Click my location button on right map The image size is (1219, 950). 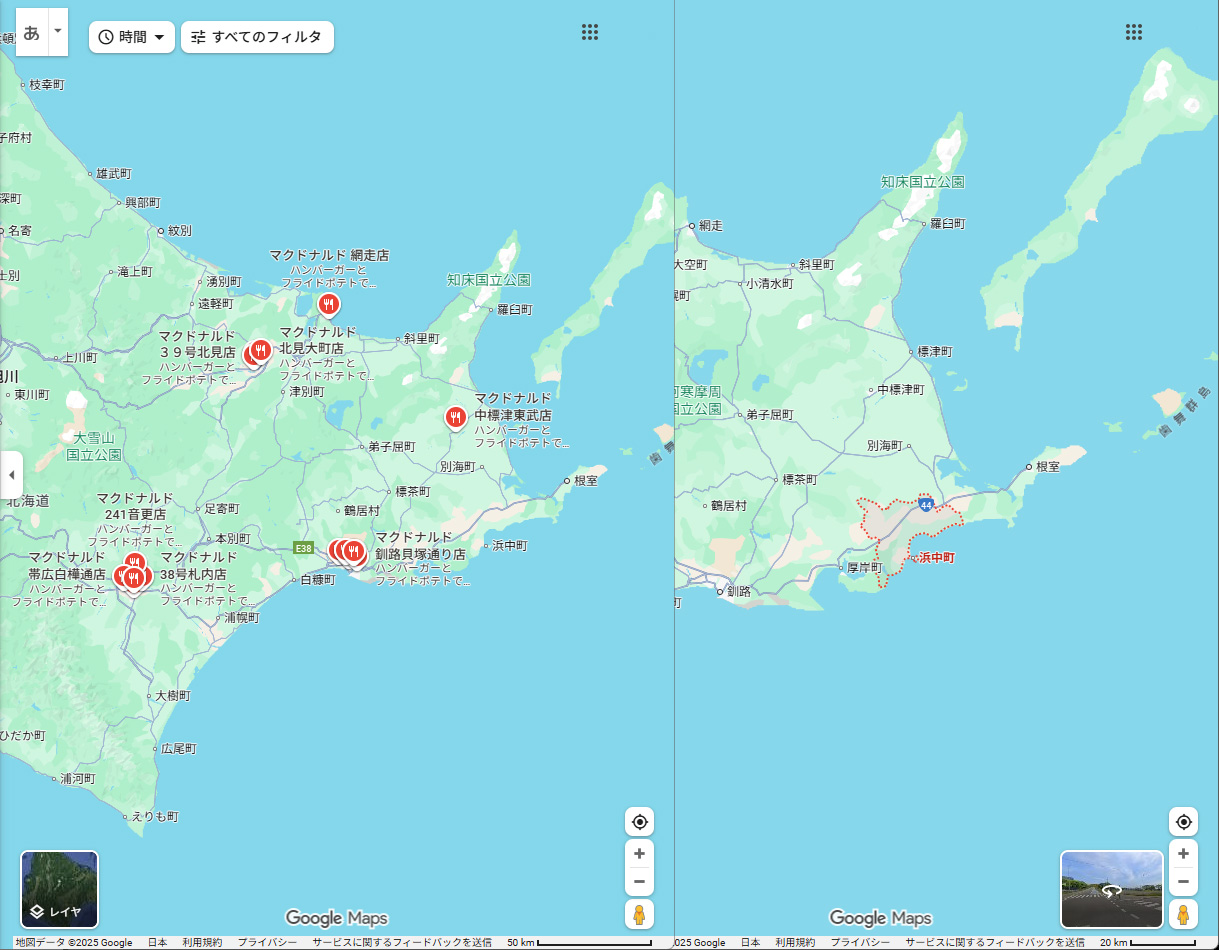[x=1183, y=822]
